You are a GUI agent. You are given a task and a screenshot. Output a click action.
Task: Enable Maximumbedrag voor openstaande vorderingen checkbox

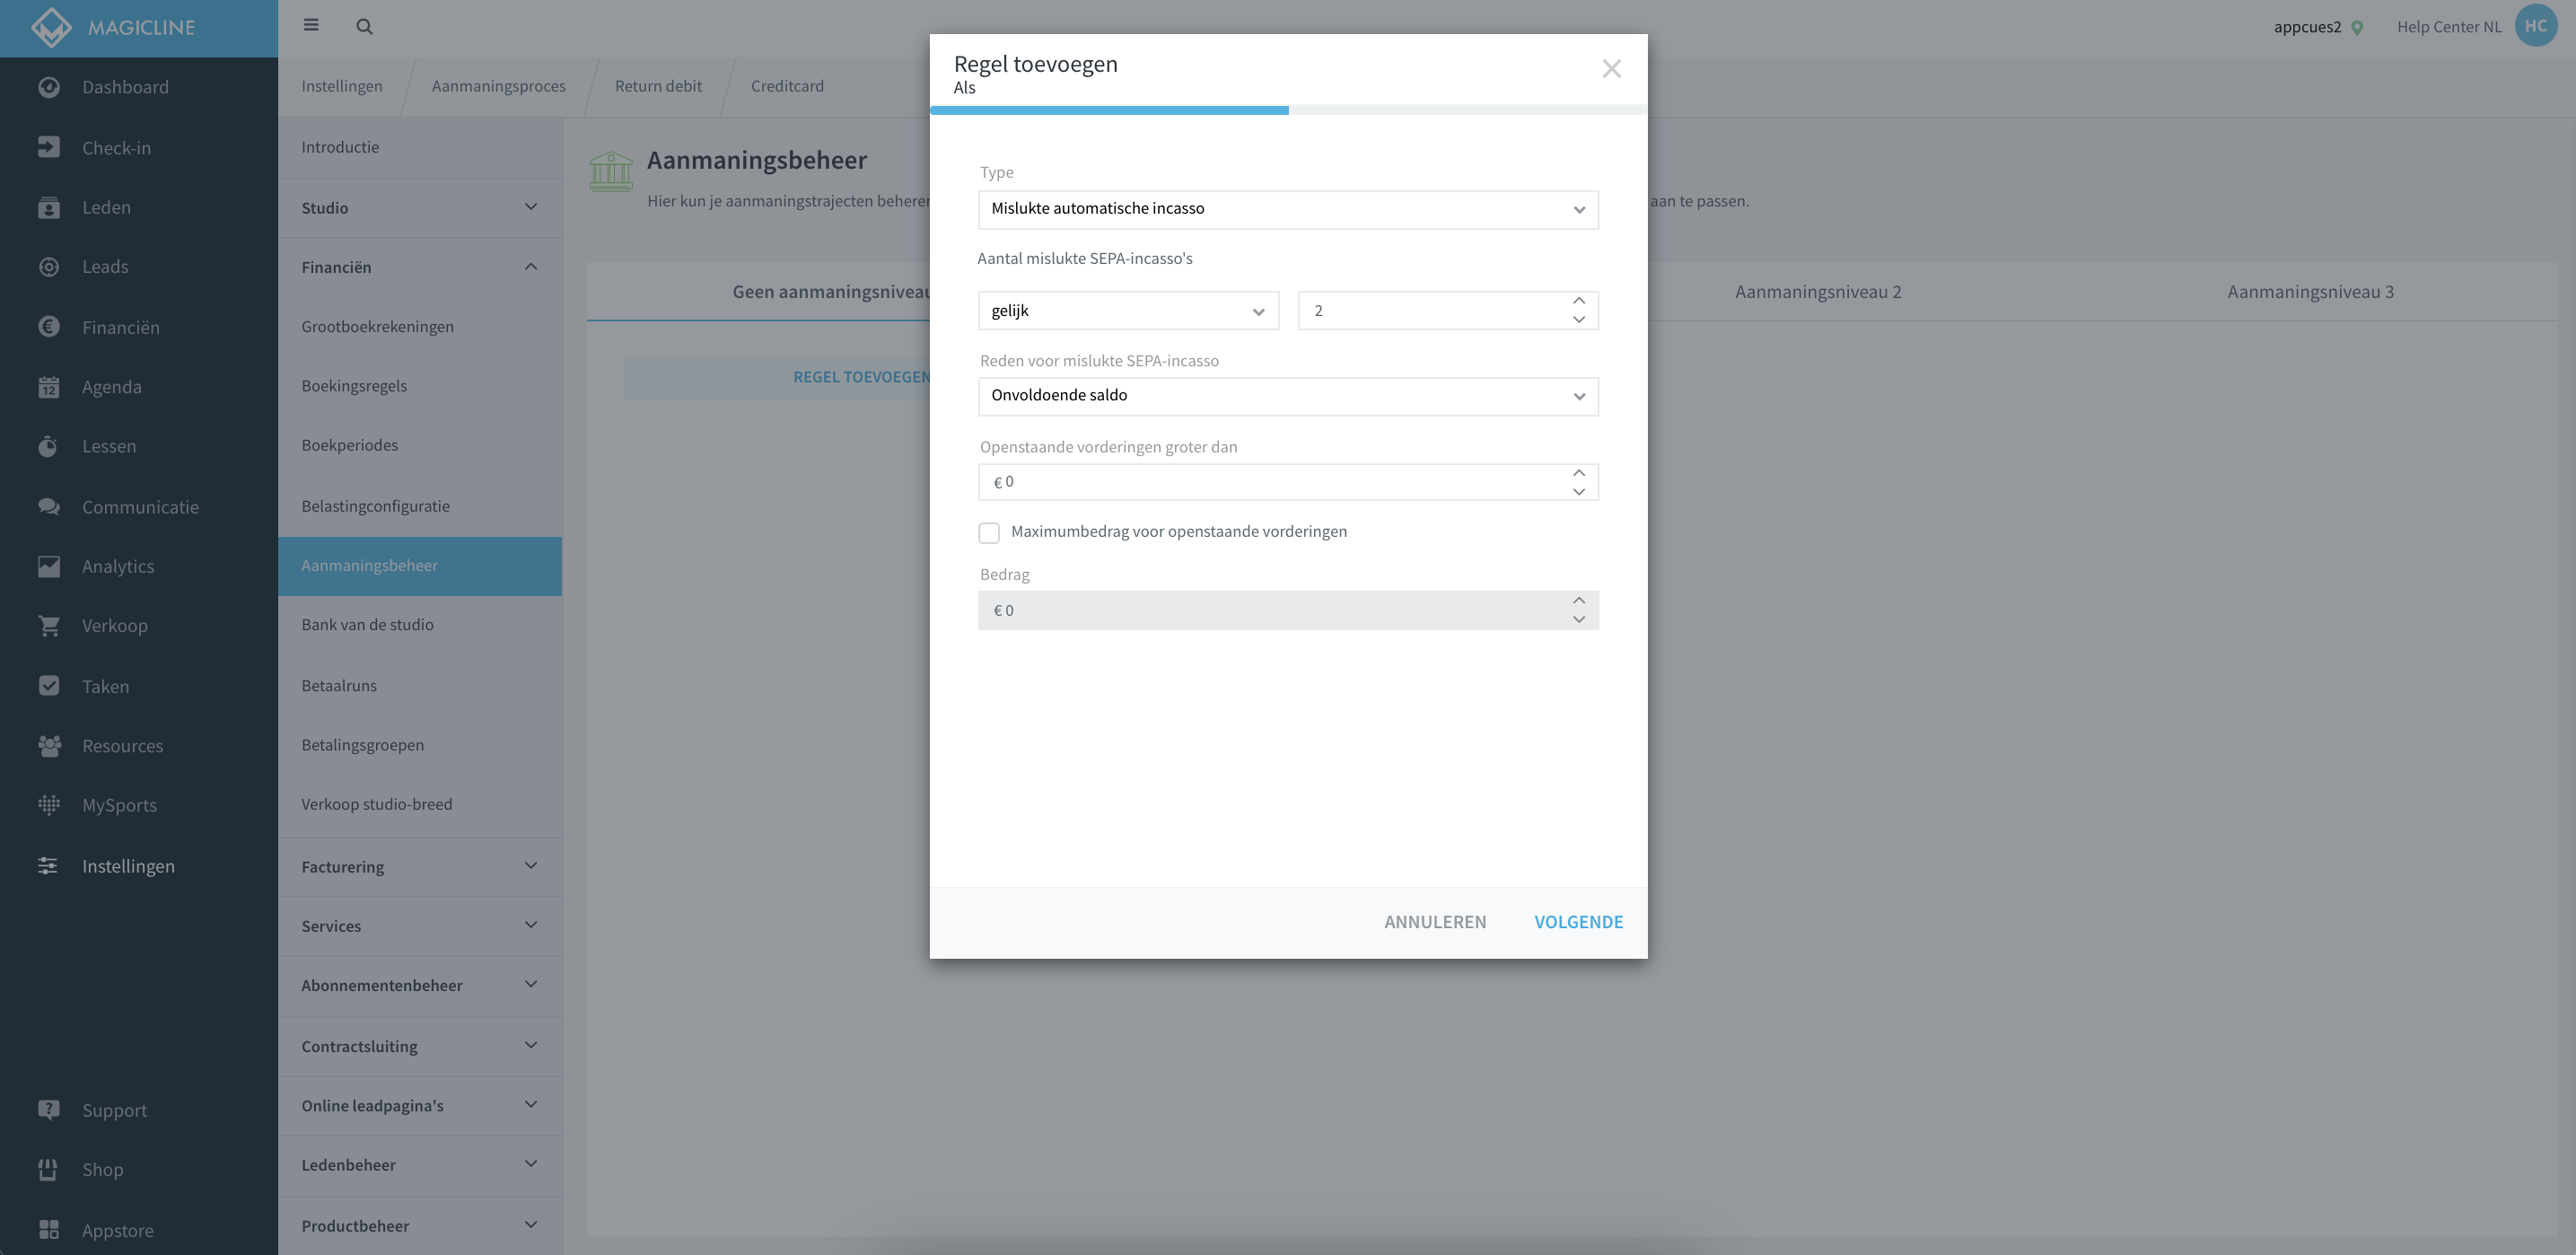[x=989, y=533]
